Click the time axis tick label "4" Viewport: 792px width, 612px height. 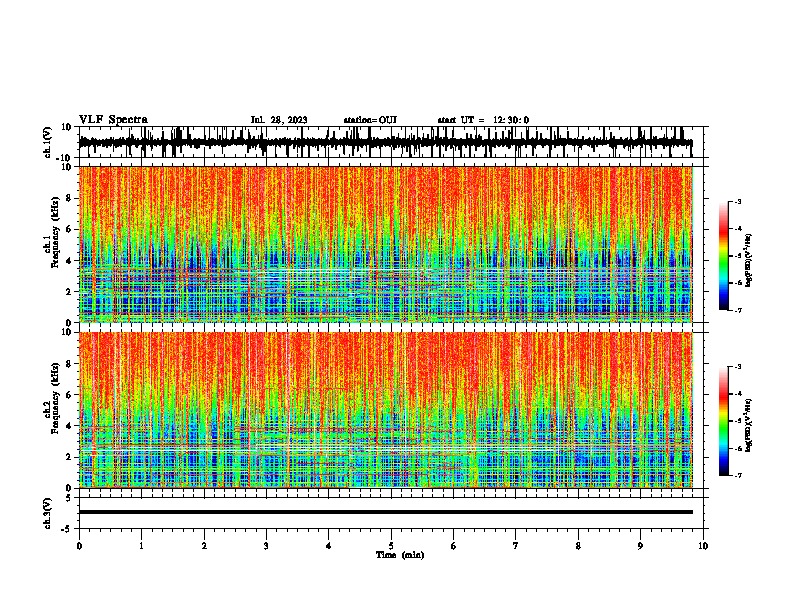329,546
